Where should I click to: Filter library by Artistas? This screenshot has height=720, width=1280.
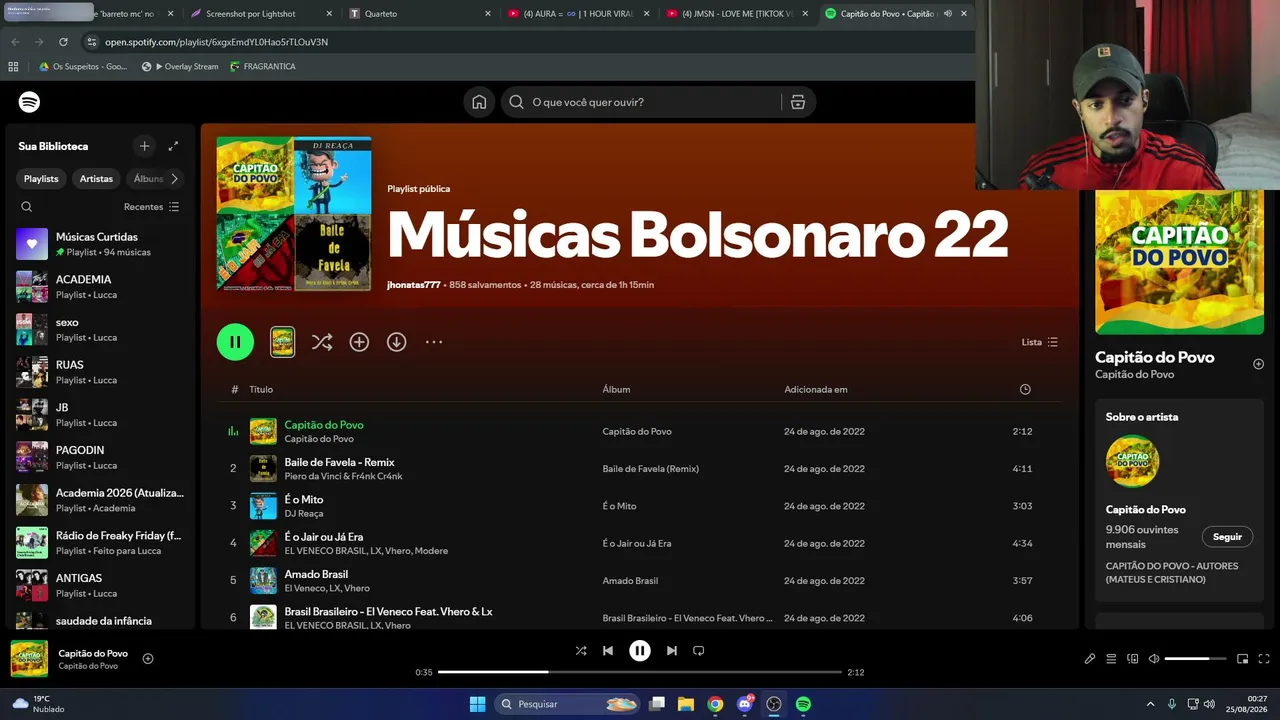[97, 179]
